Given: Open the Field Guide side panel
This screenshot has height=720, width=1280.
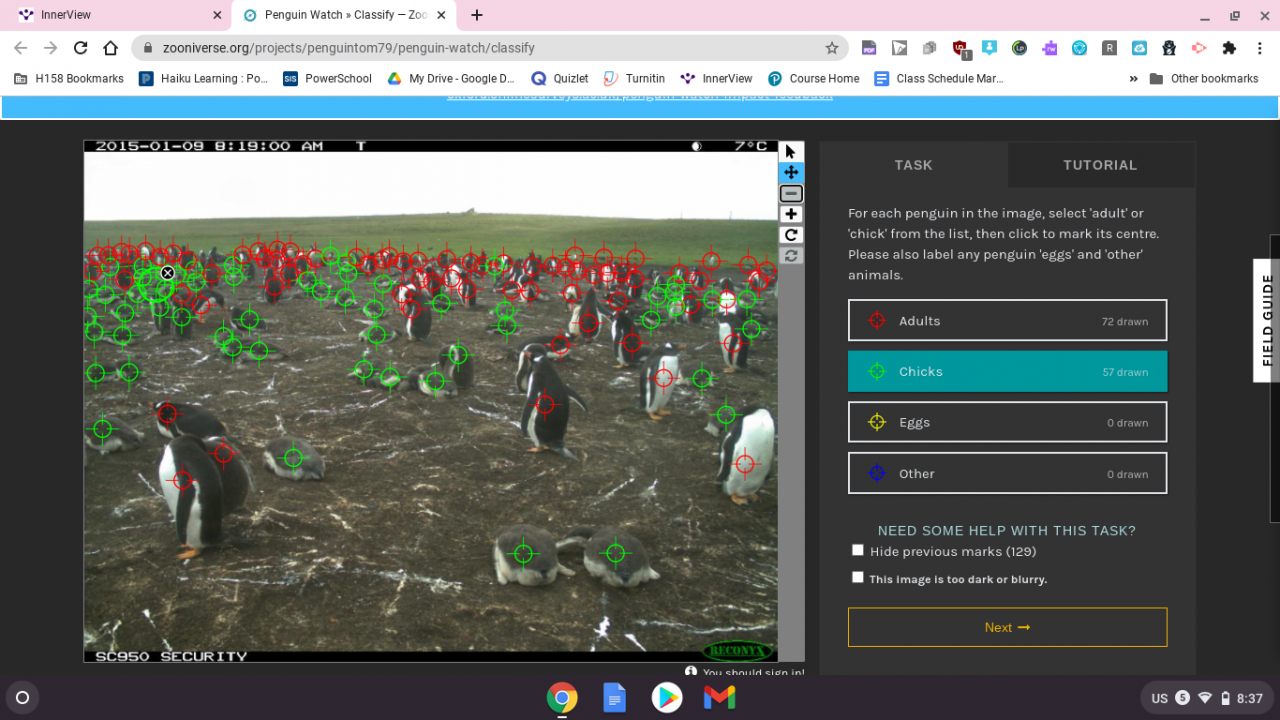Looking at the screenshot, I should point(1267,320).
